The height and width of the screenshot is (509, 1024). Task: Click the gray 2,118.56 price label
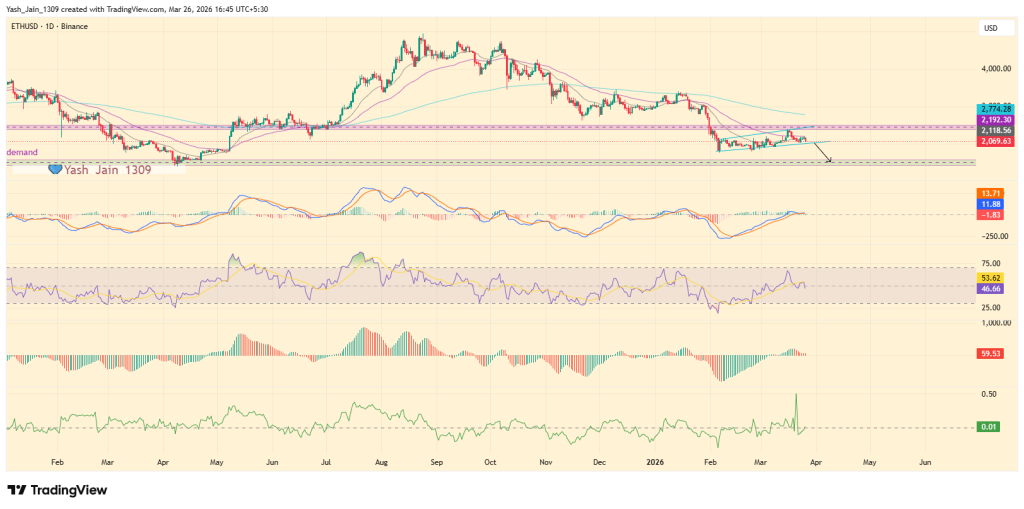coord(996,130)
